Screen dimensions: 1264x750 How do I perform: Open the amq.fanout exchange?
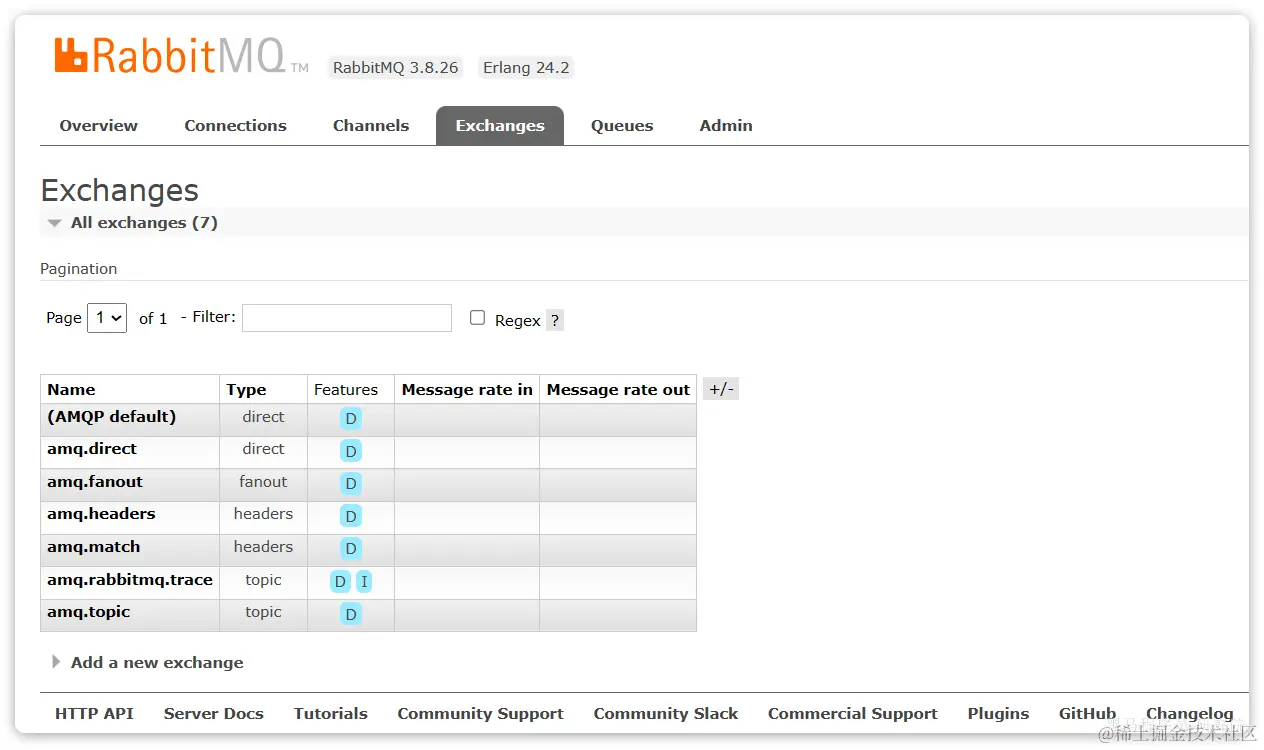tap(95, 481)
